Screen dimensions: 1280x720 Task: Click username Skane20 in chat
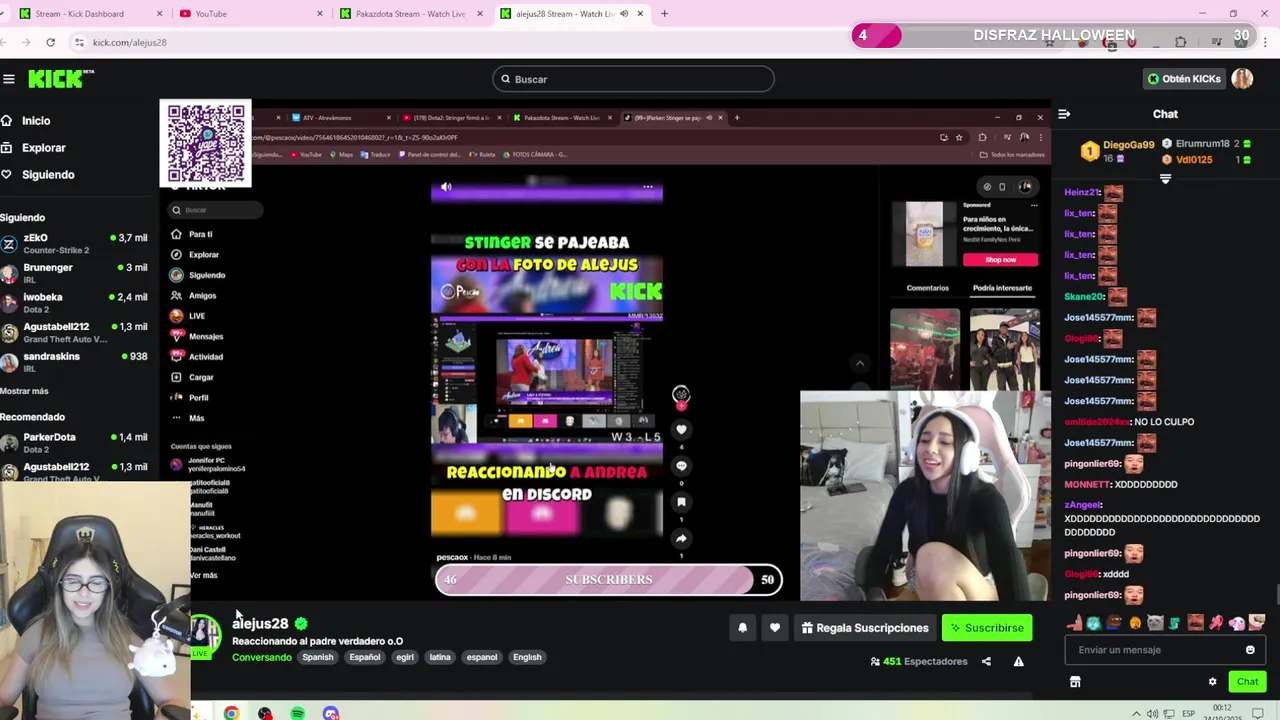pos(1084,297)
